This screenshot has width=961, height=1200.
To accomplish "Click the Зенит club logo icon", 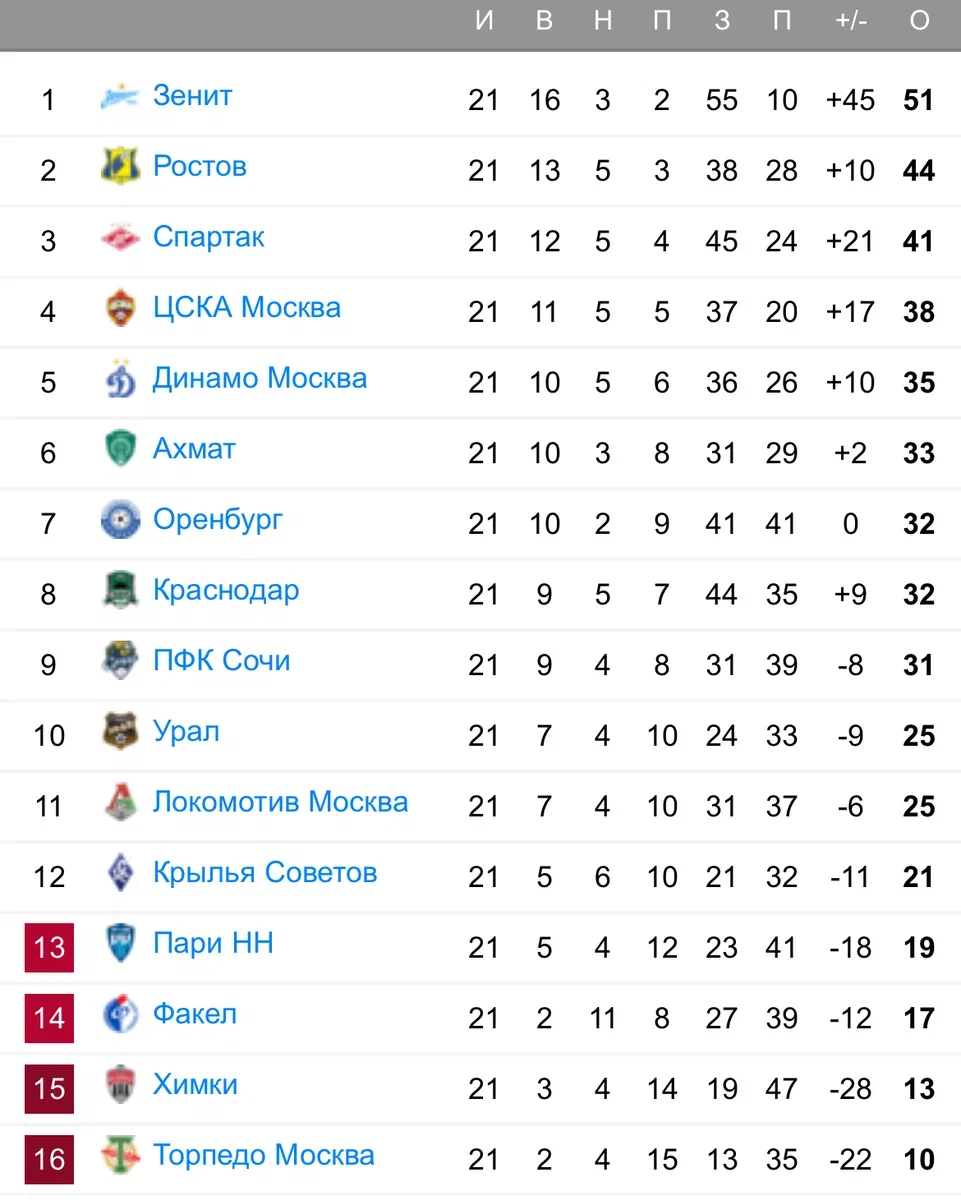I will pyautogui.click(x=120, y=97).
